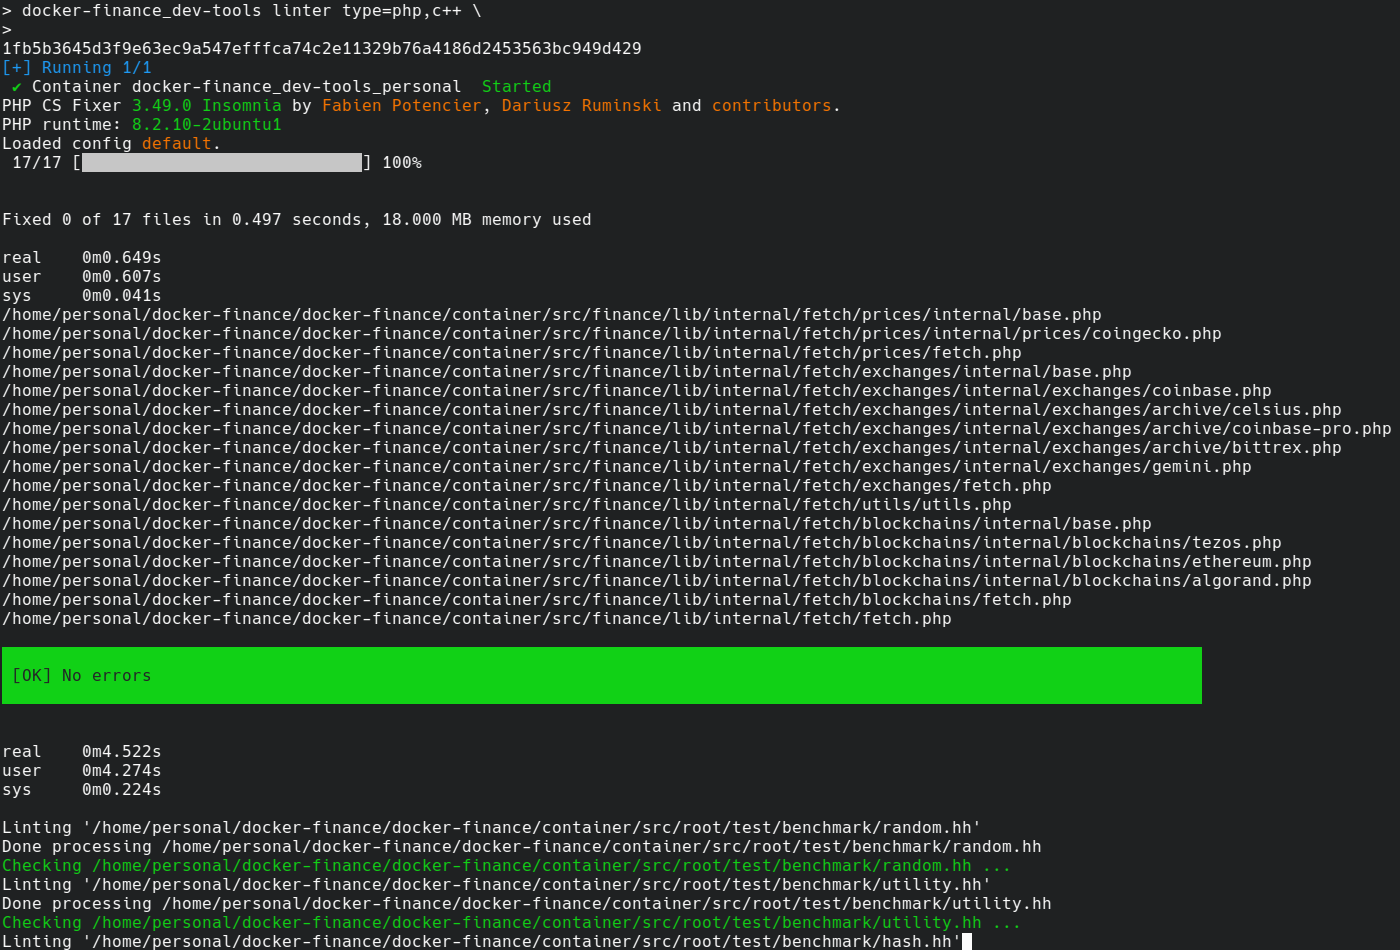
Task: Select the "Dariusz Ruminski" author name
Action: (x=581, y=106)
